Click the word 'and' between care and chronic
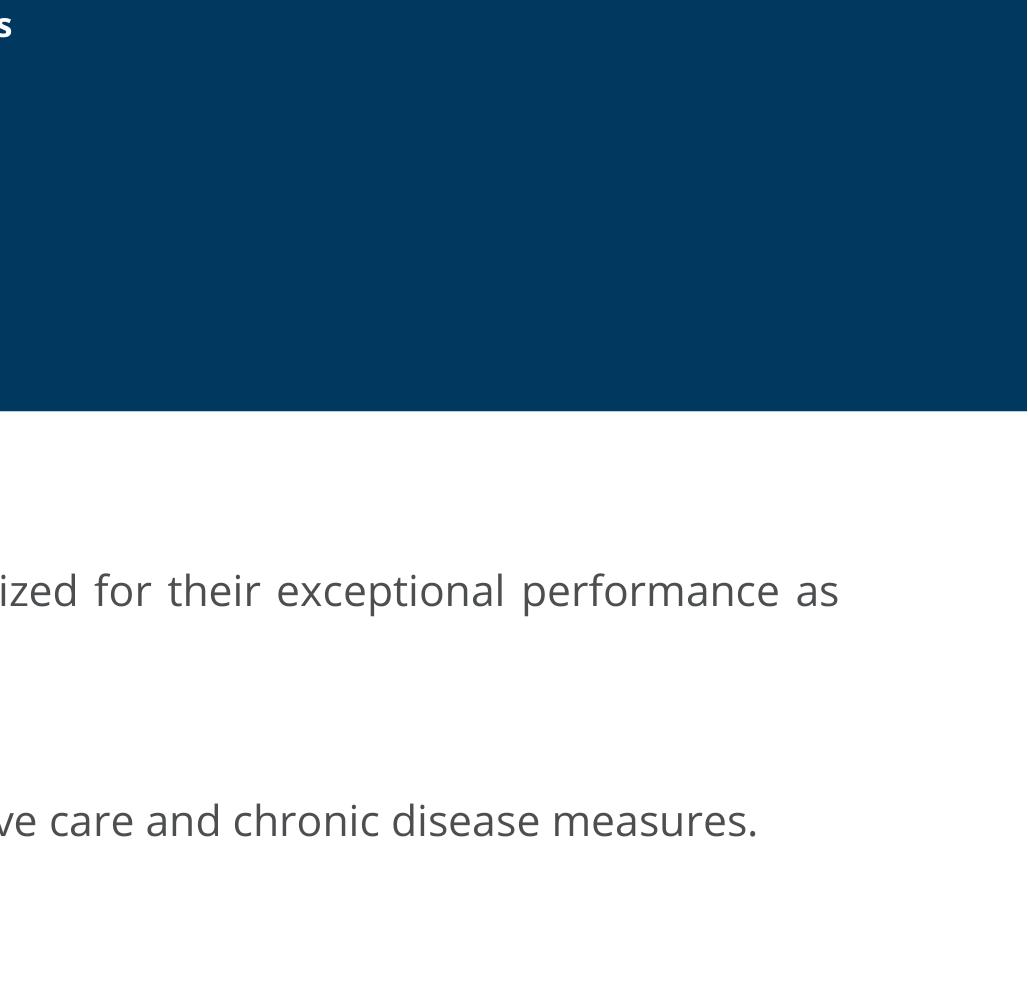This screenshot has height=983, width=1028. pyautogui.click(x=183, y=820)
